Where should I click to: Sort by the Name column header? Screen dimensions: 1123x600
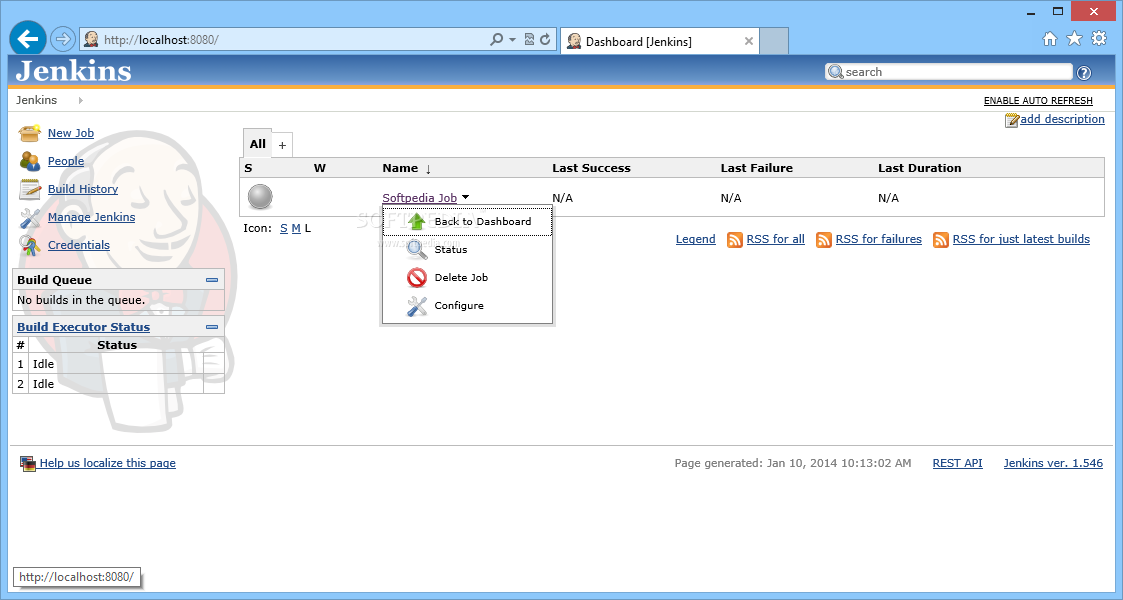(407, 168)
